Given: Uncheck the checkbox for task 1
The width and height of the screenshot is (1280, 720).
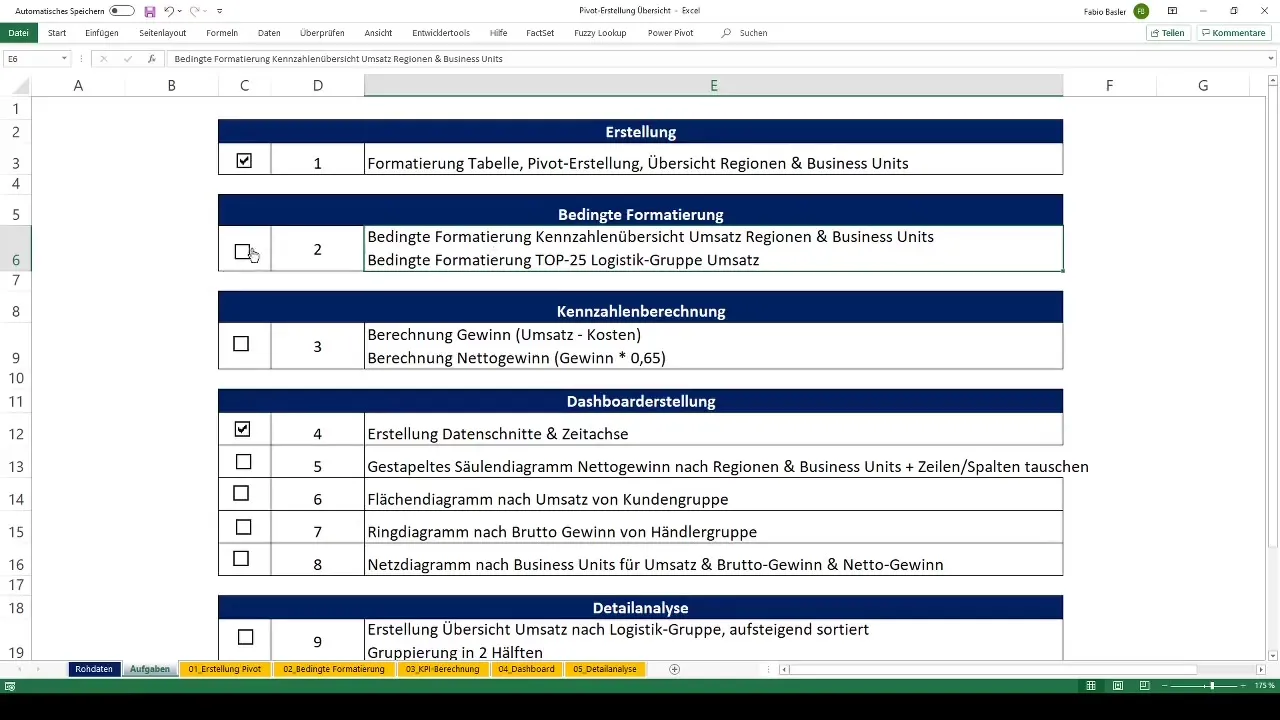Looking at the screenshot, I should coord(244,160).
